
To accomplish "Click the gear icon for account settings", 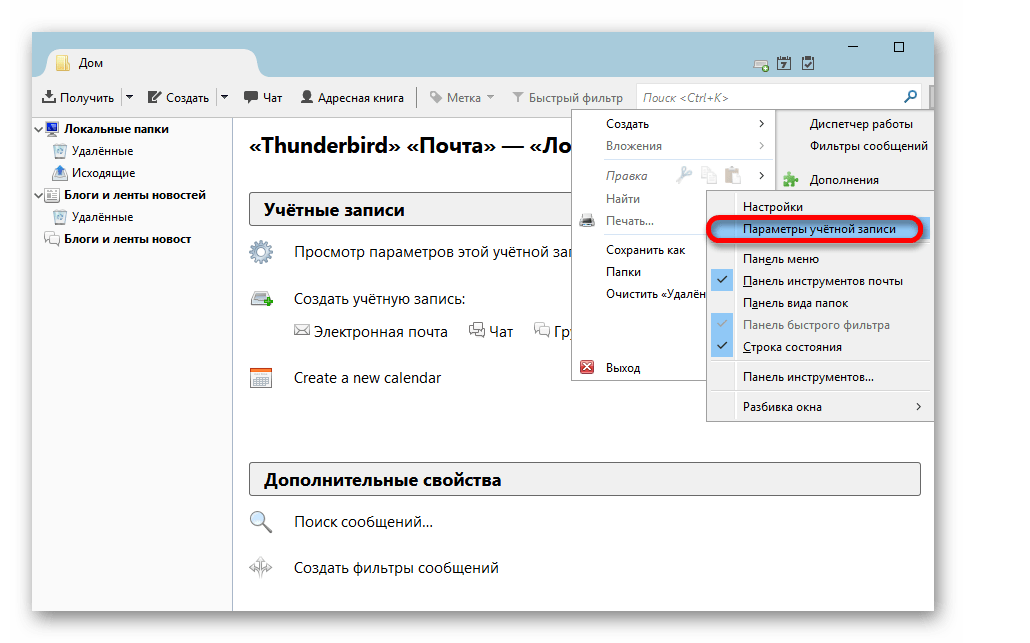I will coord(261,251).
